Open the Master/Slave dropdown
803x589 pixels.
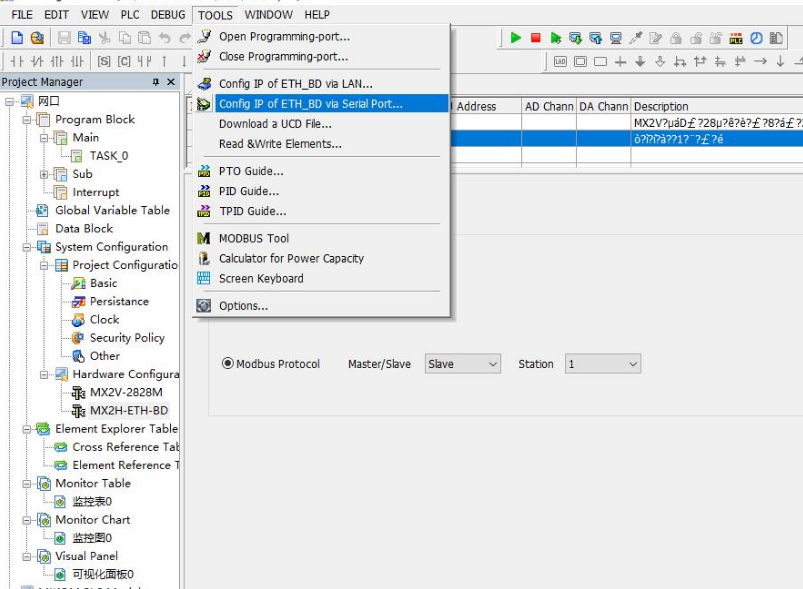[462, 365]
